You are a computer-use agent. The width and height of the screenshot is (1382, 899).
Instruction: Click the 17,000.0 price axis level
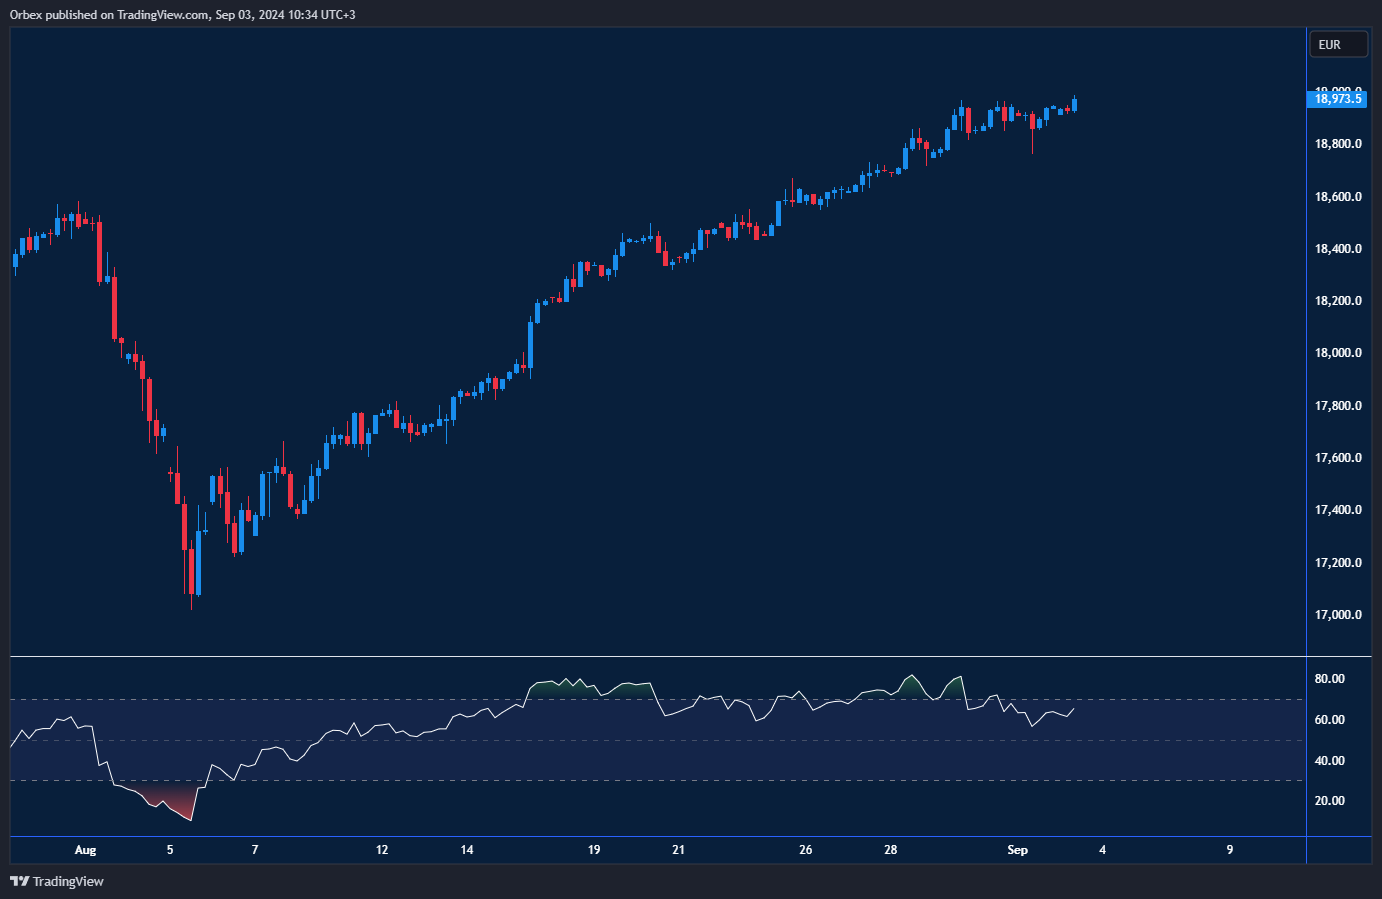[1337, 615]
